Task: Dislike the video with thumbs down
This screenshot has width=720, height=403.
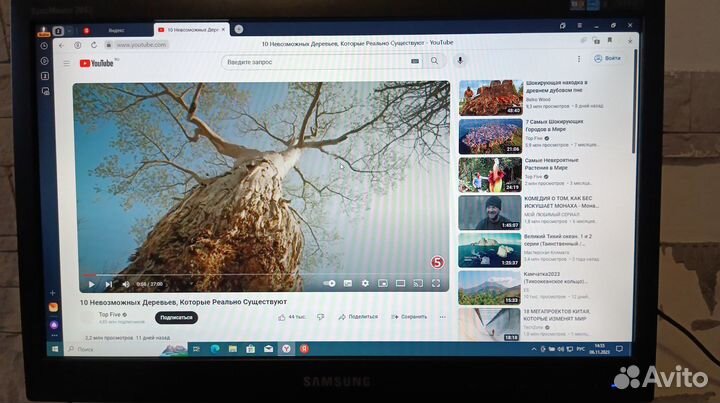Action: pos(321,317)
